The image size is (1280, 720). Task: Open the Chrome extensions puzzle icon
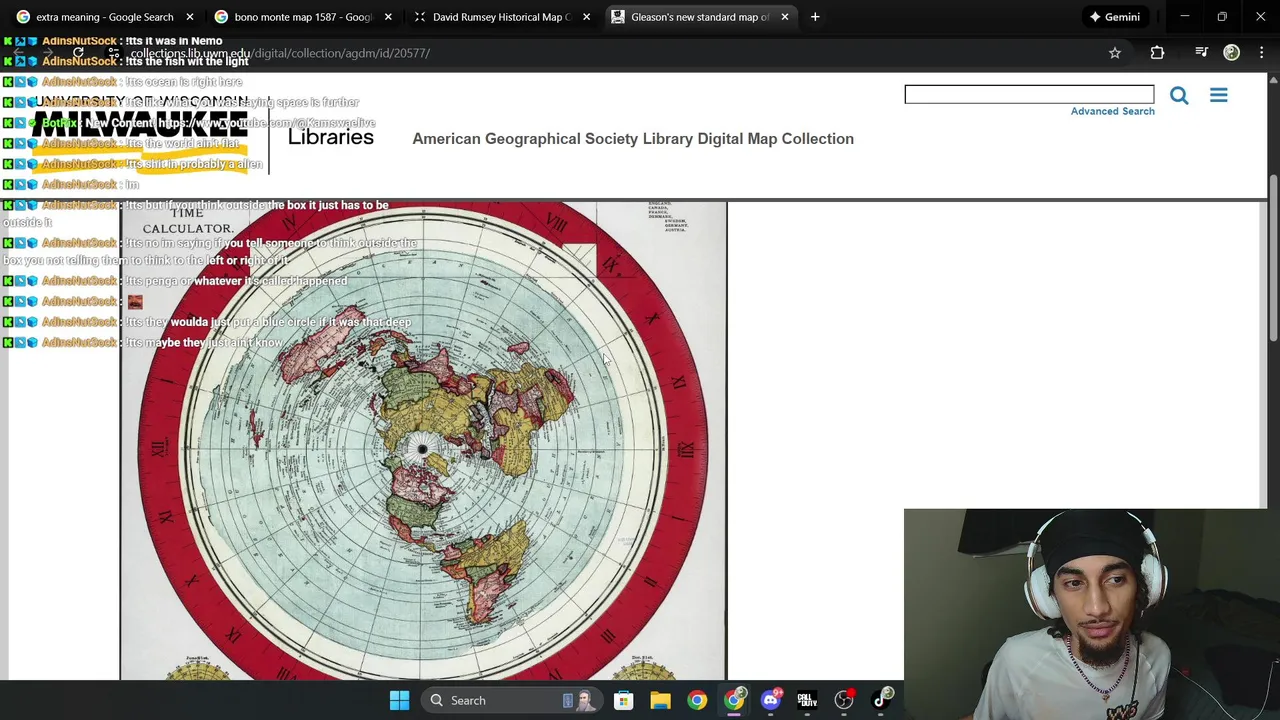point(1157,53)
